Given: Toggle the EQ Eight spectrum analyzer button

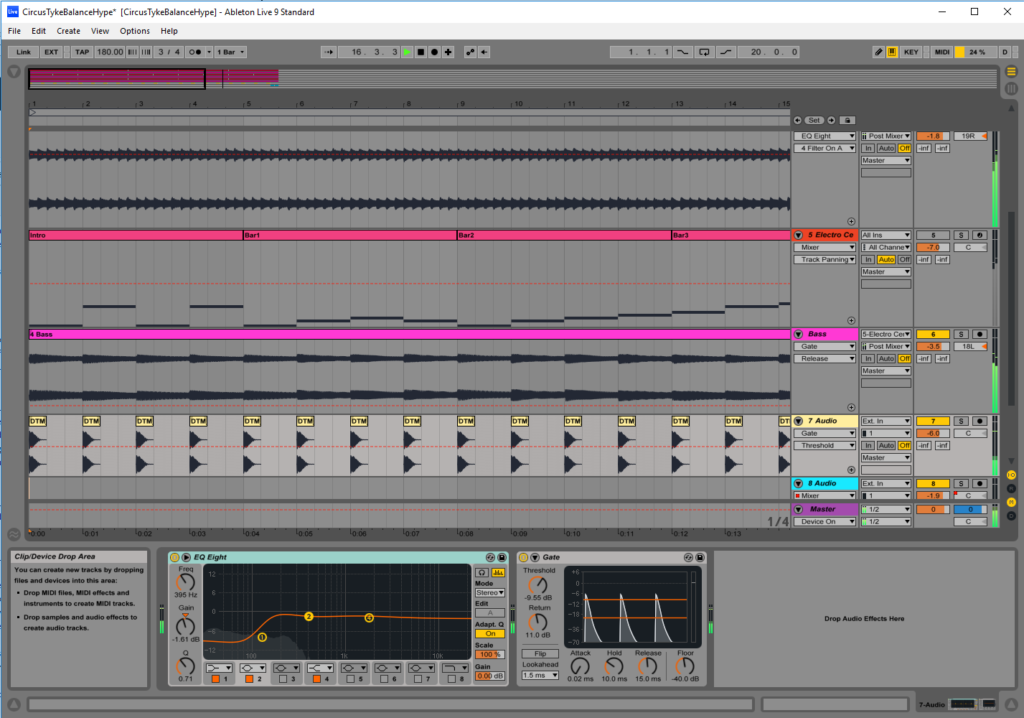Looking at the screenshot, I should click(x=498, y=572).
